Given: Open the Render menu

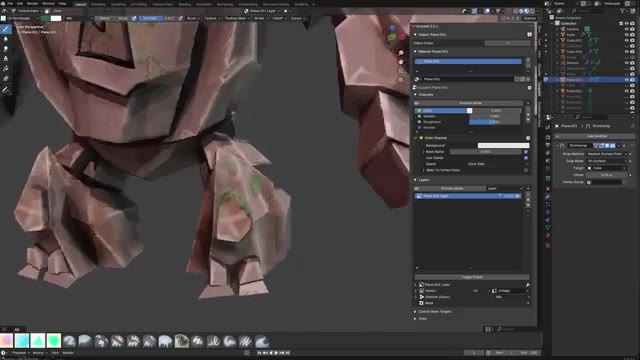Looking at the screenshot, I should point(32,4).
